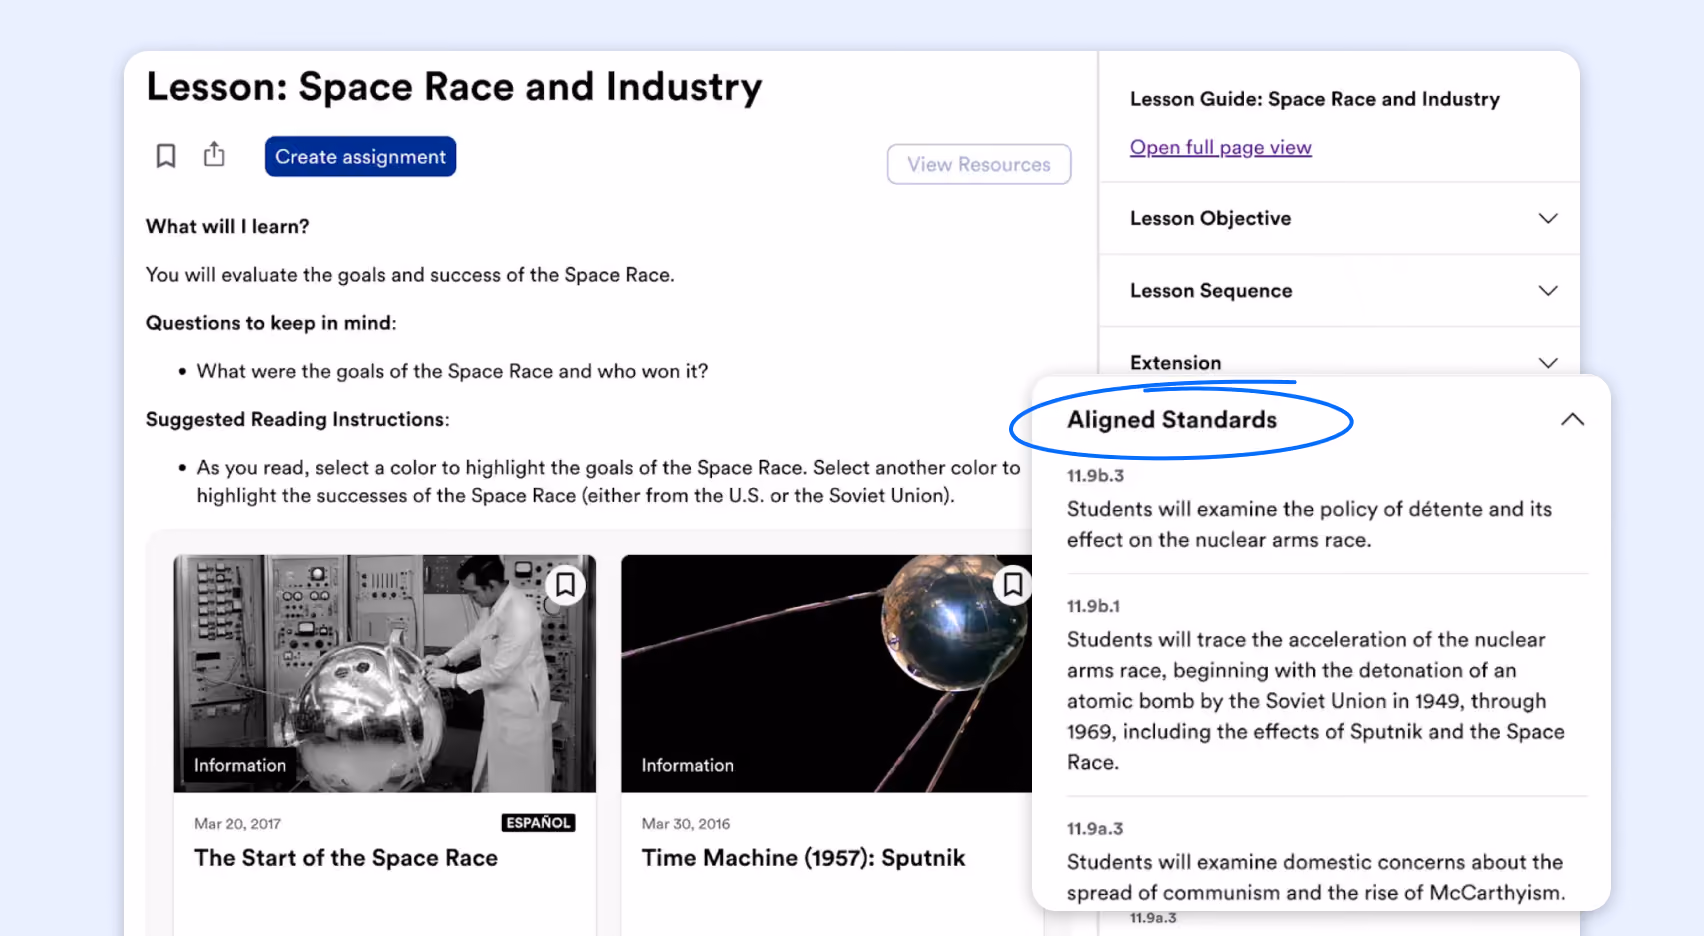Viewport: 1704px width, 936px height.
Task: Click the McCarthyism standard description
Action: click(1316, 877)
